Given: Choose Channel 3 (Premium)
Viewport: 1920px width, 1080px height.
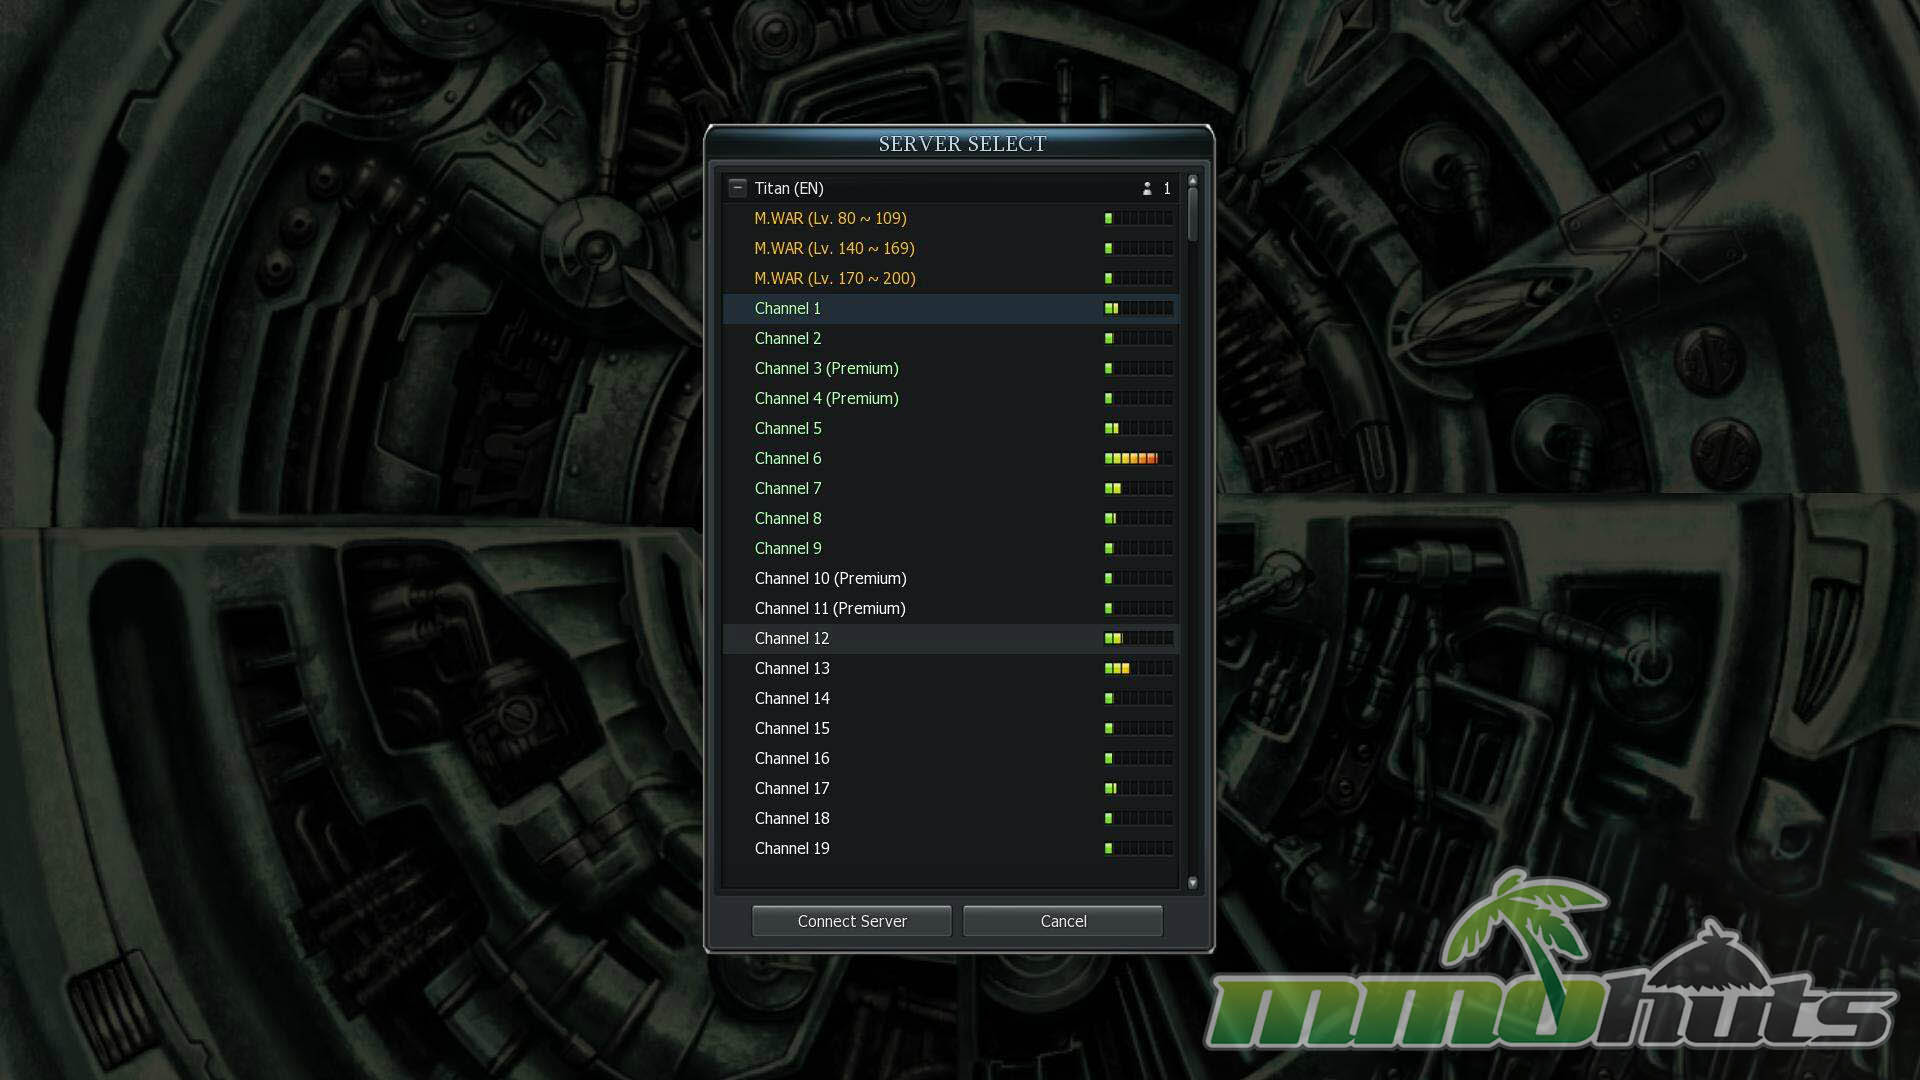Looking at the screenshot, I should (x=826, y=368).
